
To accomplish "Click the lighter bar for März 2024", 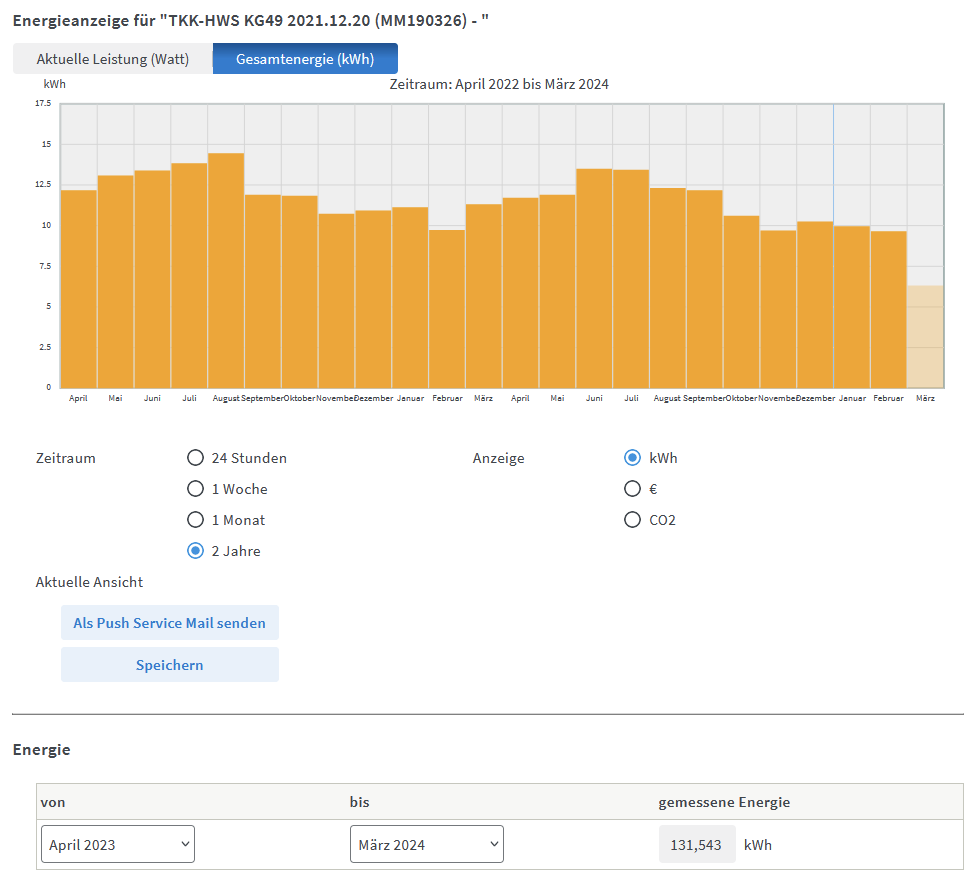I will pyautogui.click(x=925, y=336).
